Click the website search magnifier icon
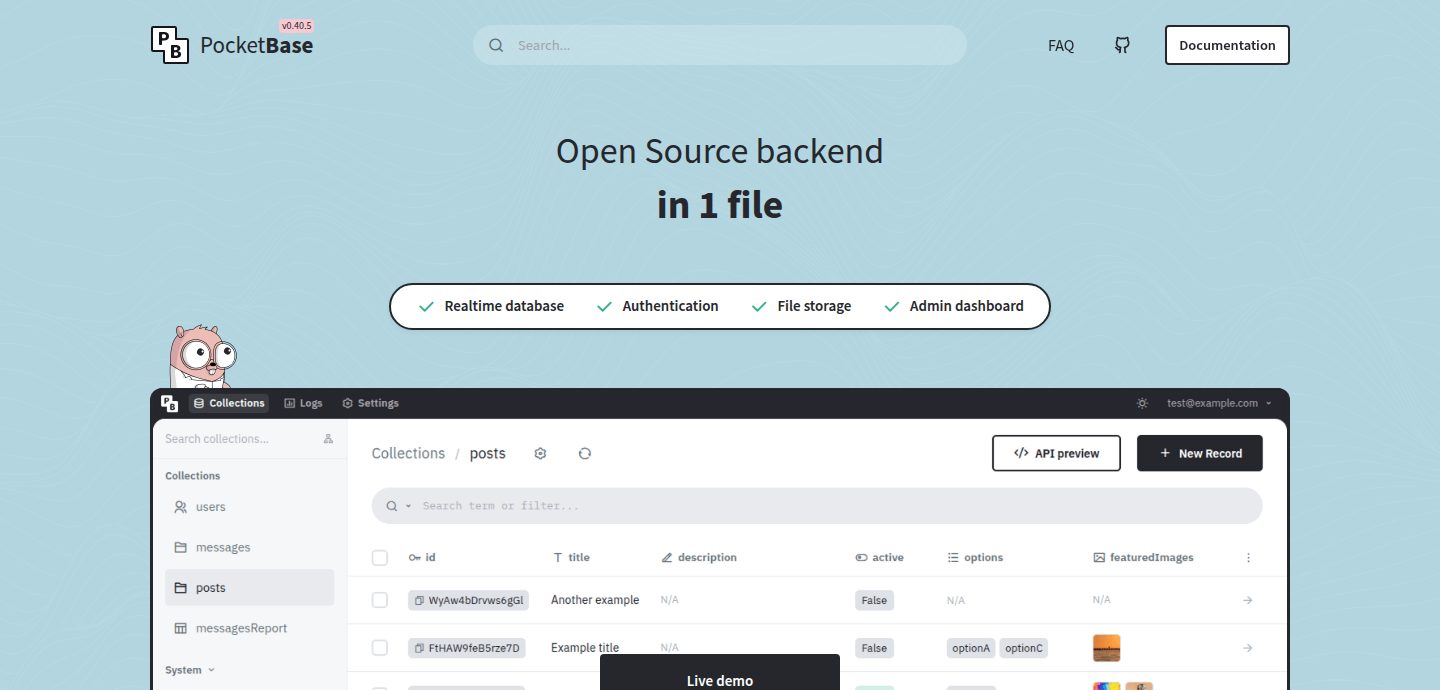Image resolution: width=1440 pixels, height=690 pixels. point(496,45)
